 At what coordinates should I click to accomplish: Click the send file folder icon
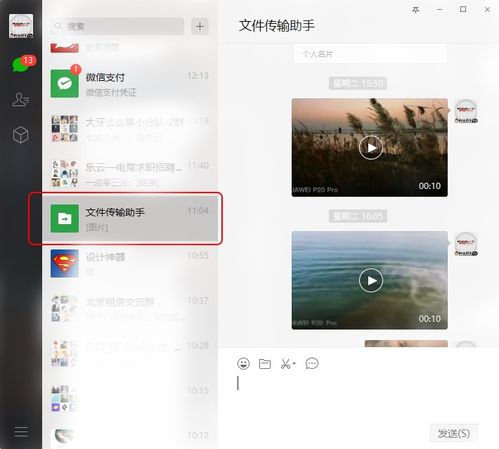(x=265, y=364)
